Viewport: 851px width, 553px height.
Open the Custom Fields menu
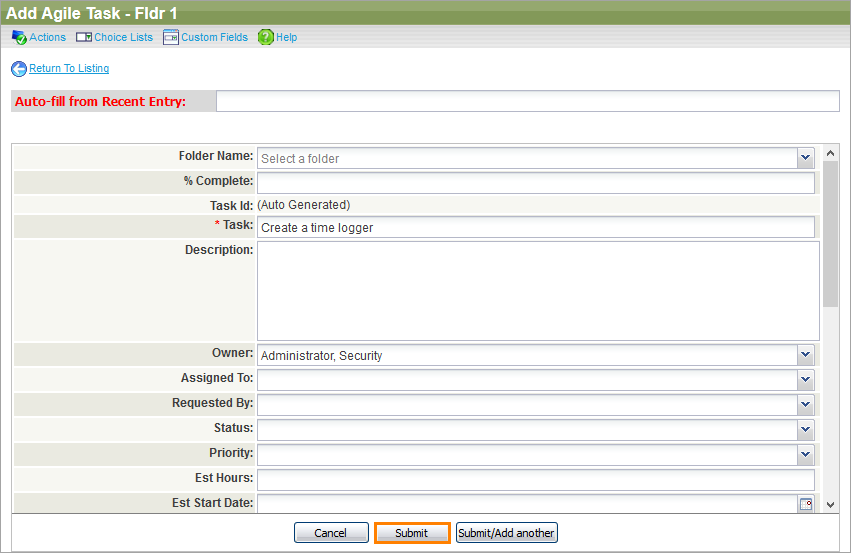214,37
